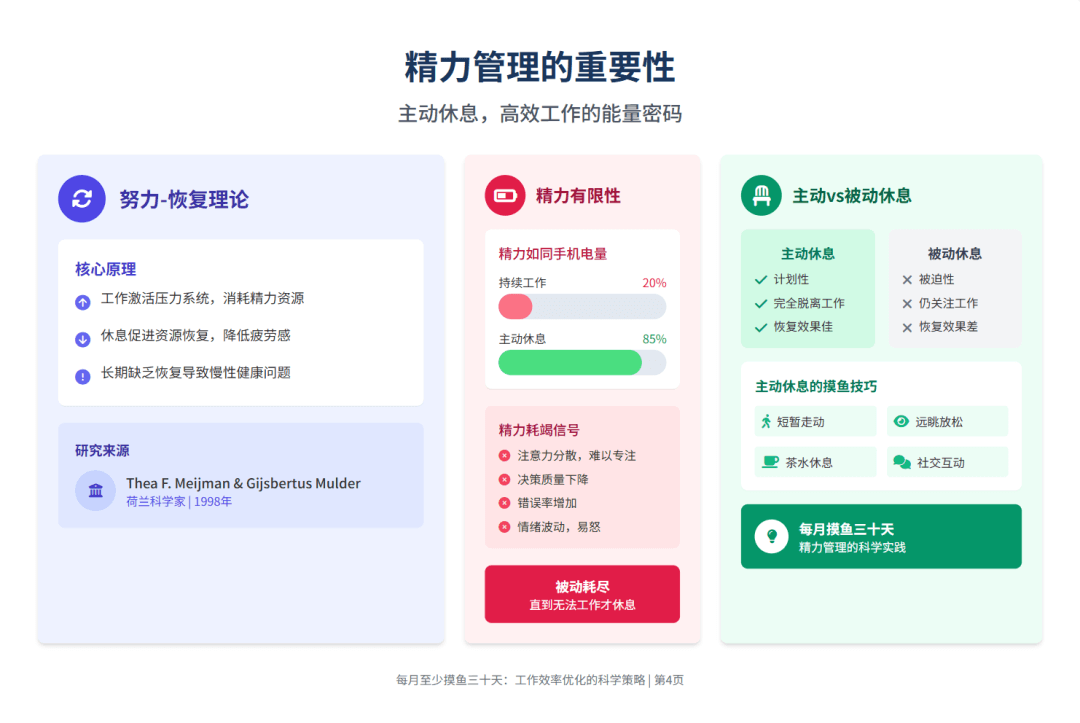1080x723 pixels.
Task: Click the red 被动耗尽 button
Action: tap(582, 594)
